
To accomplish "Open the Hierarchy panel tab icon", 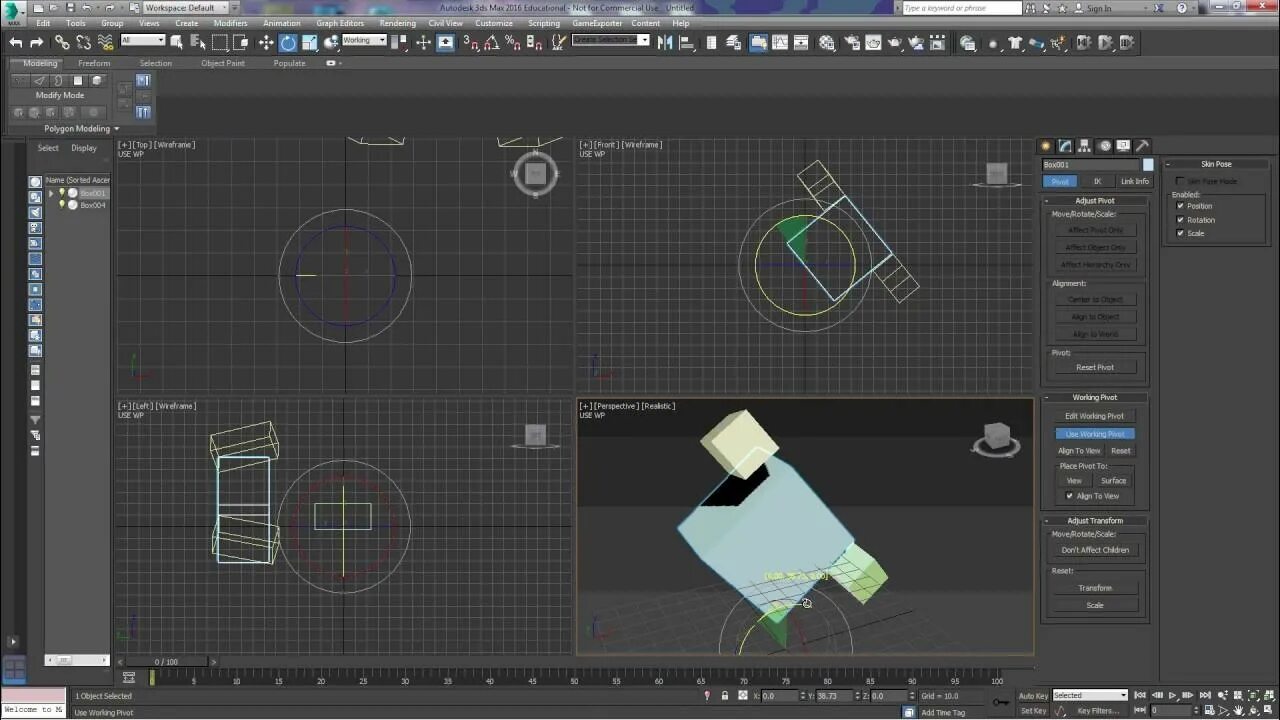I will [1085, 146].
